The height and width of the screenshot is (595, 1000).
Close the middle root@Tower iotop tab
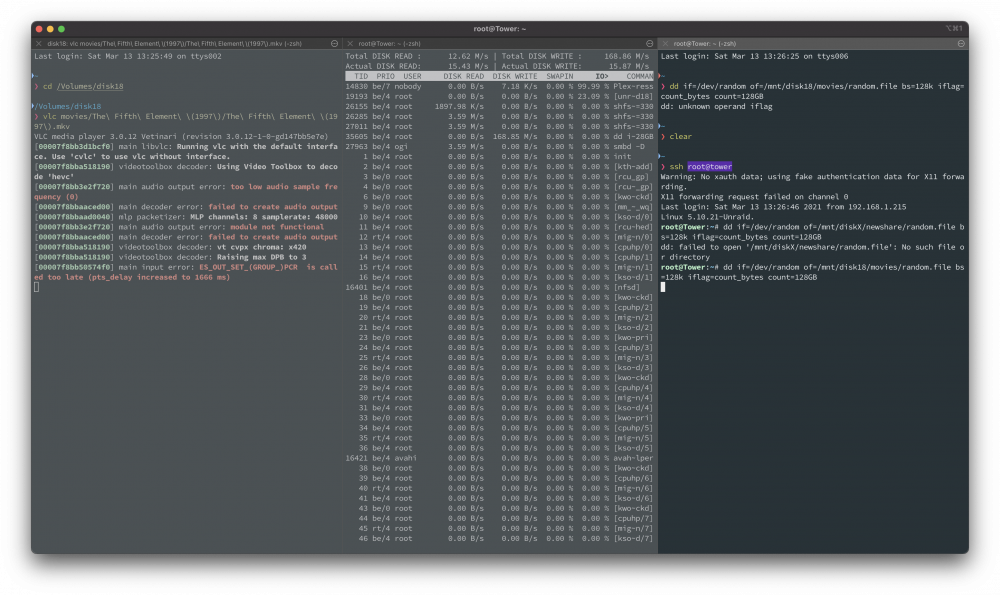point(349,43)
